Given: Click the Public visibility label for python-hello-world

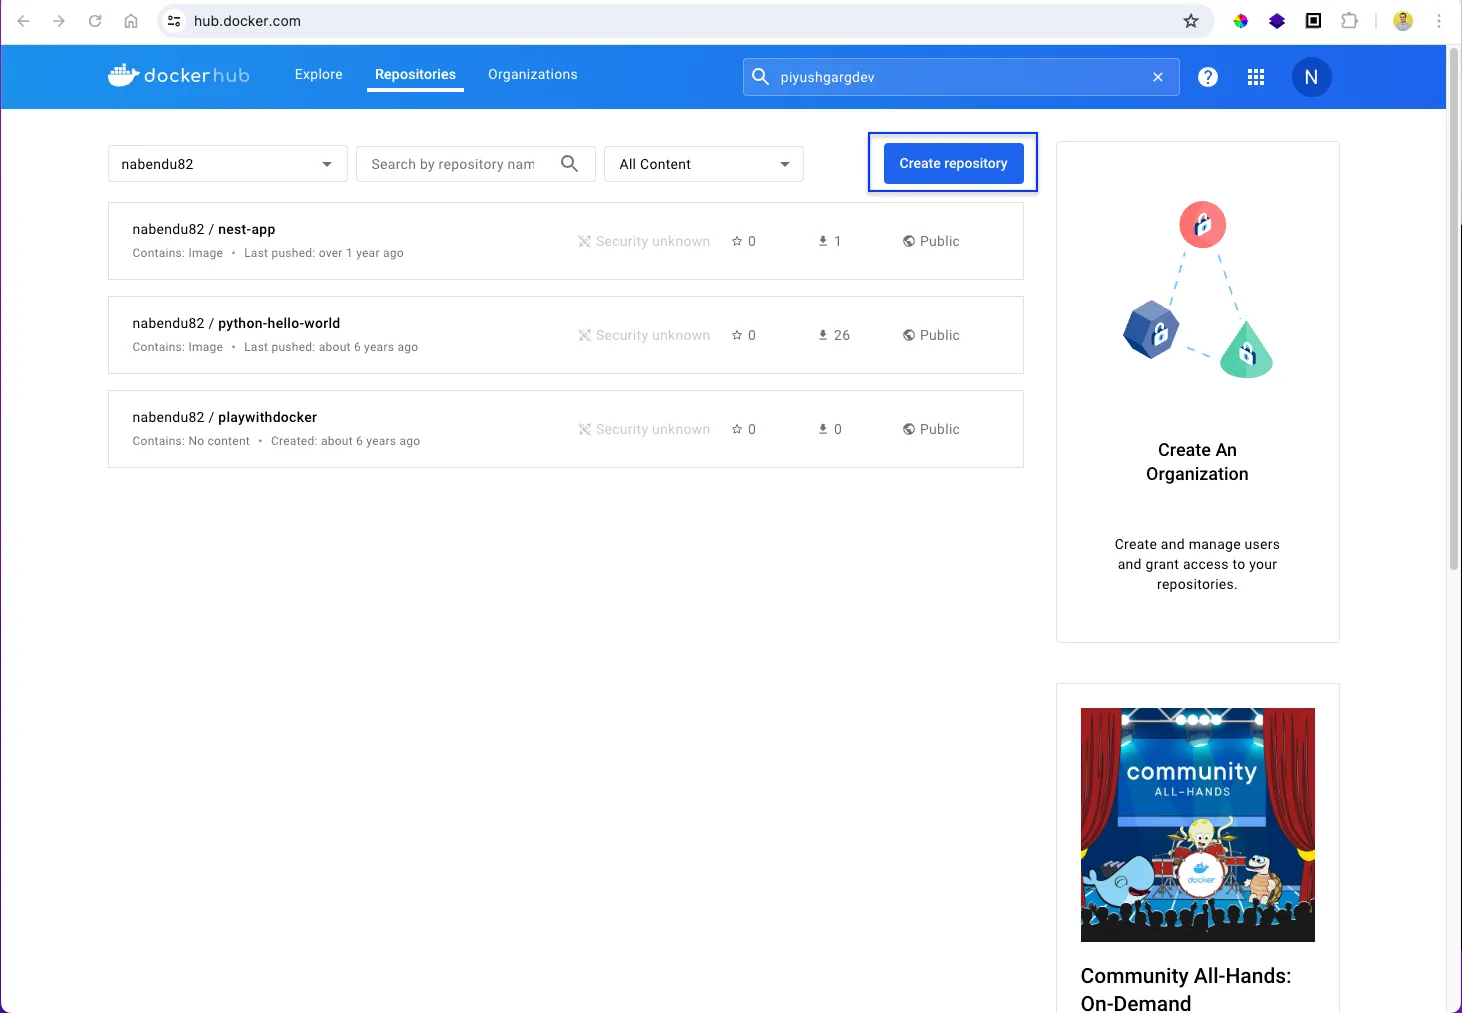Looking at the screenshot, I should pos(931,335).
